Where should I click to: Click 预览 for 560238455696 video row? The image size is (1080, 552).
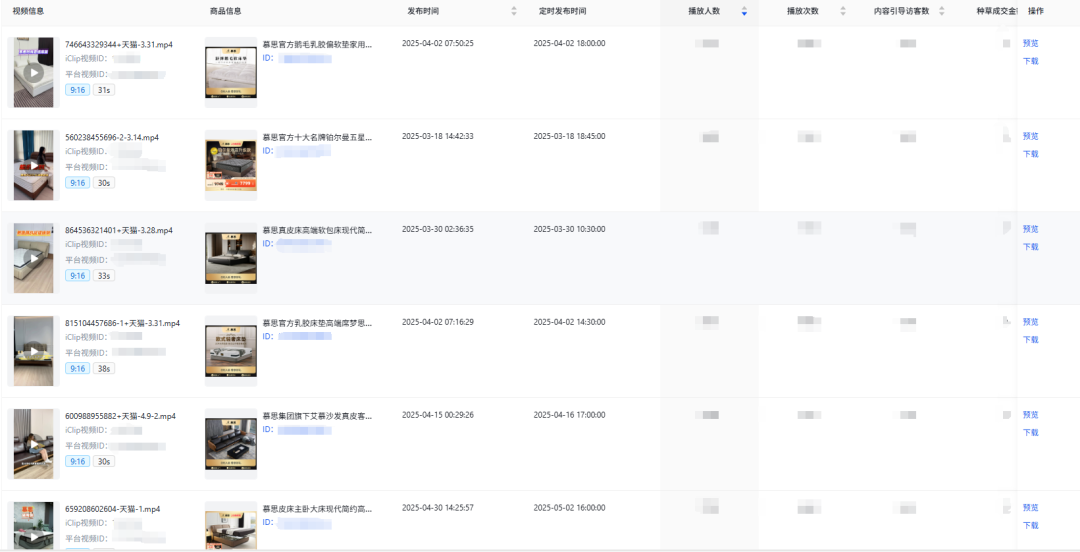(1030, 136)
